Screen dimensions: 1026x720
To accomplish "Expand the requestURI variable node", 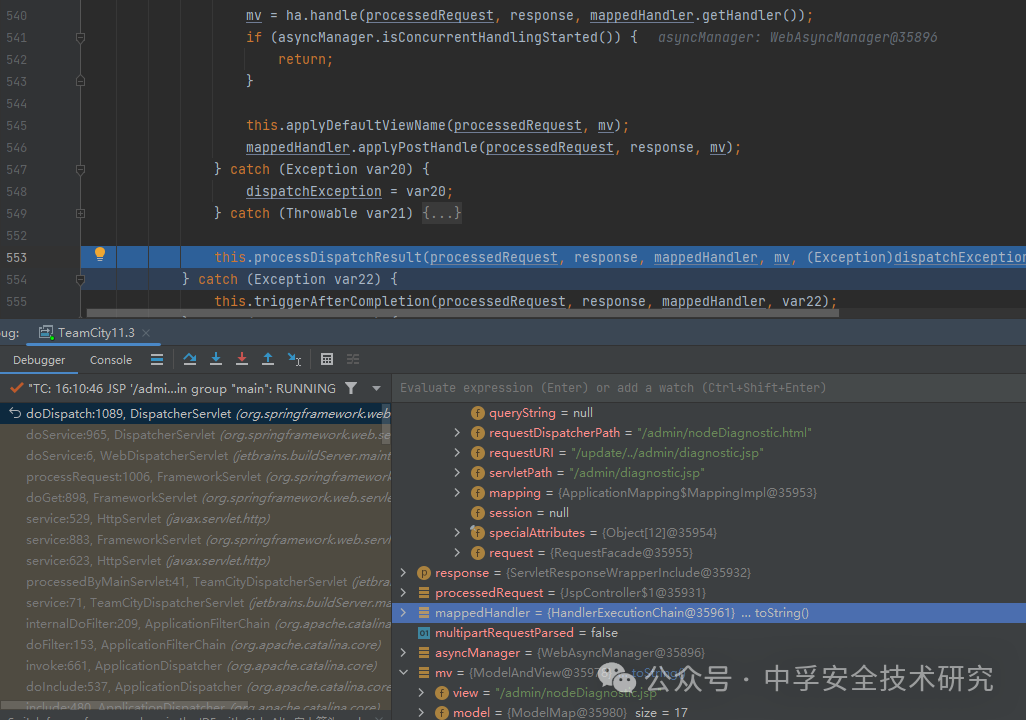I will pos(457,453).
